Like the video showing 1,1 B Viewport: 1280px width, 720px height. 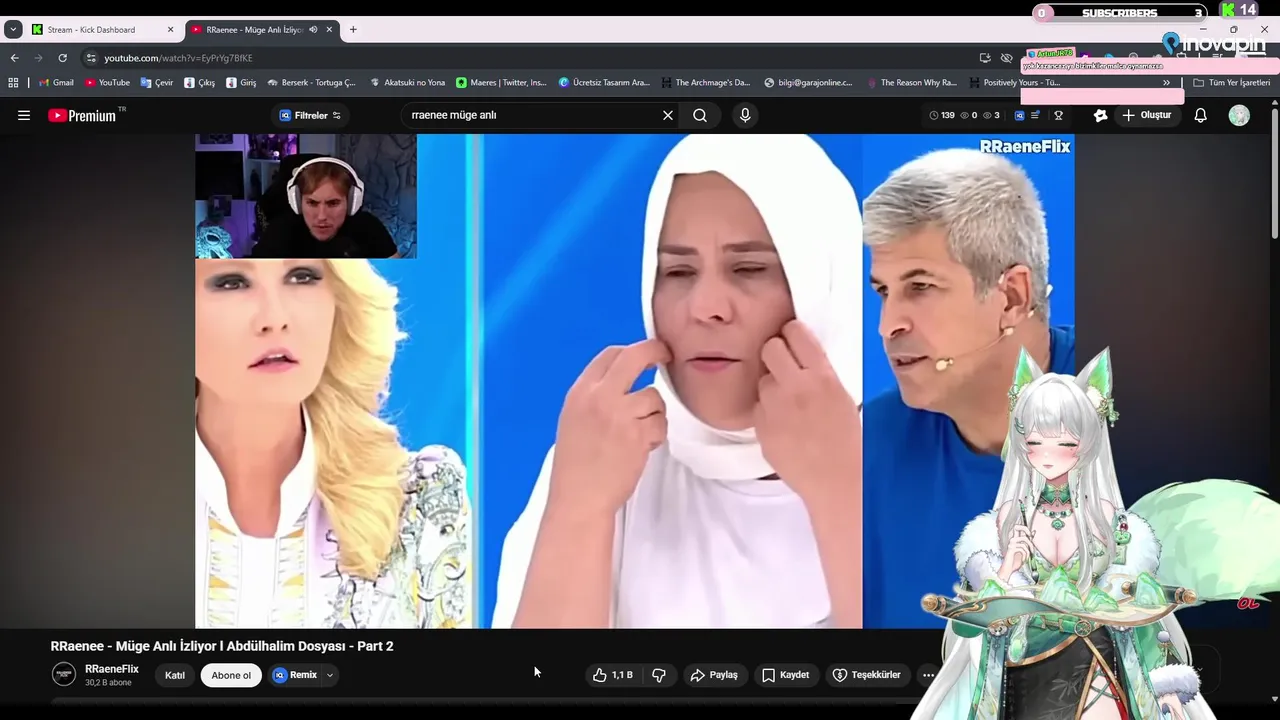612,675
